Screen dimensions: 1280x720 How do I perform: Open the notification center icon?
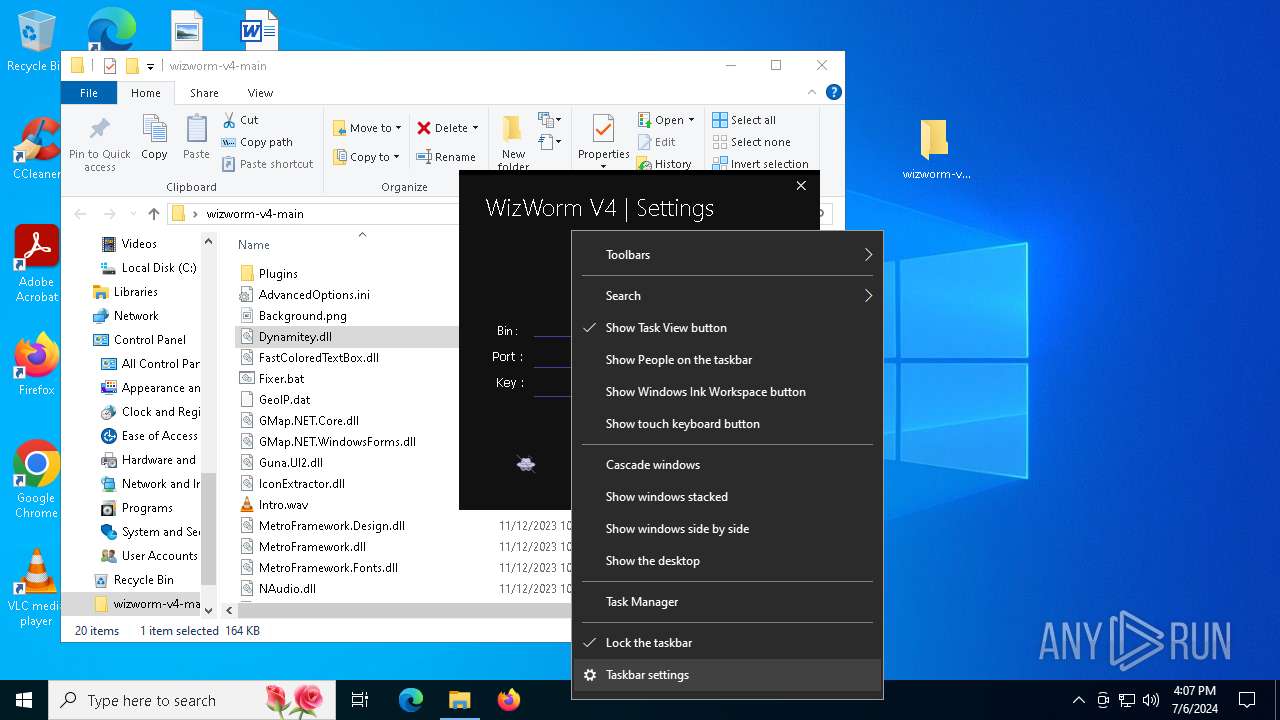[x=1247, y=700]
